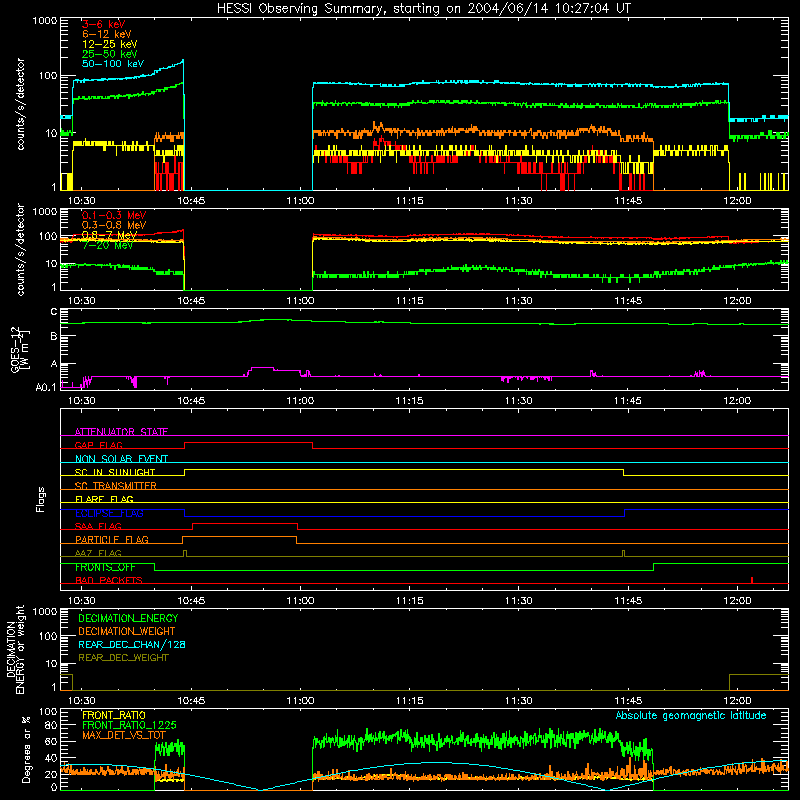This screenshot has height=800, width=800.
Task: Click the A0.1 label on GOES axis
Action: click(46, 387)
